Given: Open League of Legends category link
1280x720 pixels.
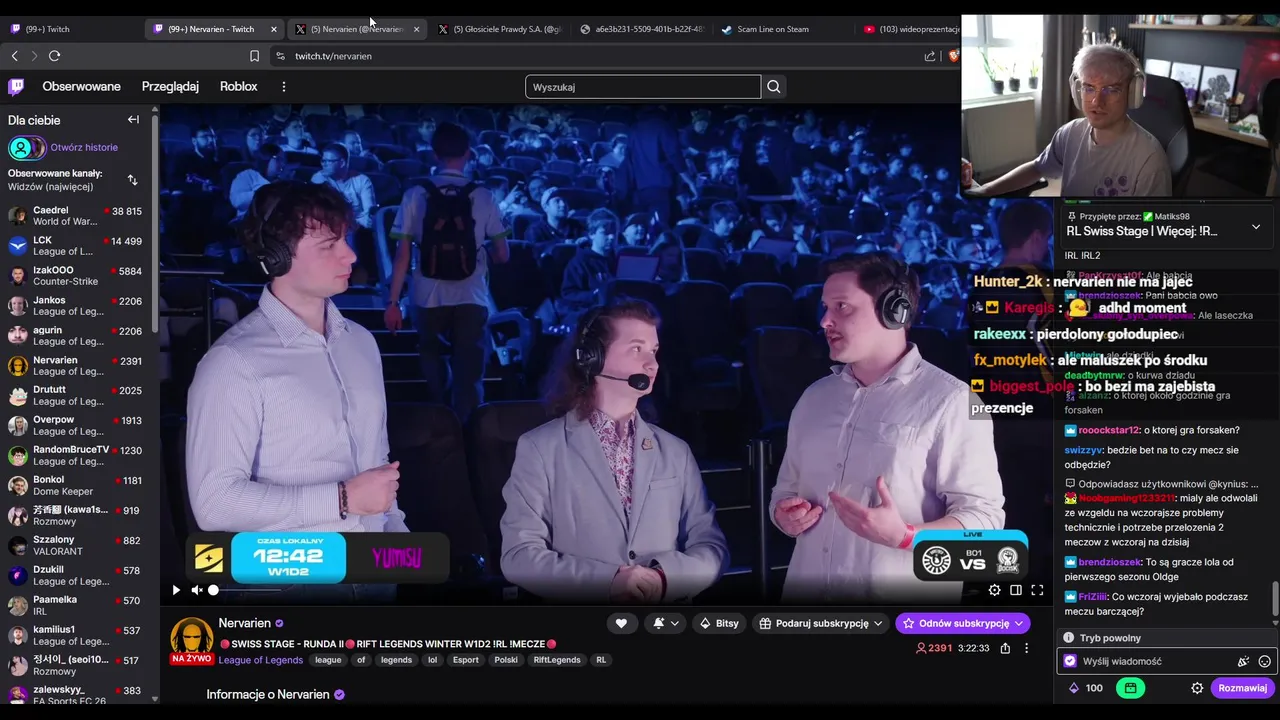Looking at the screenshot, I should tap(261, 660).
